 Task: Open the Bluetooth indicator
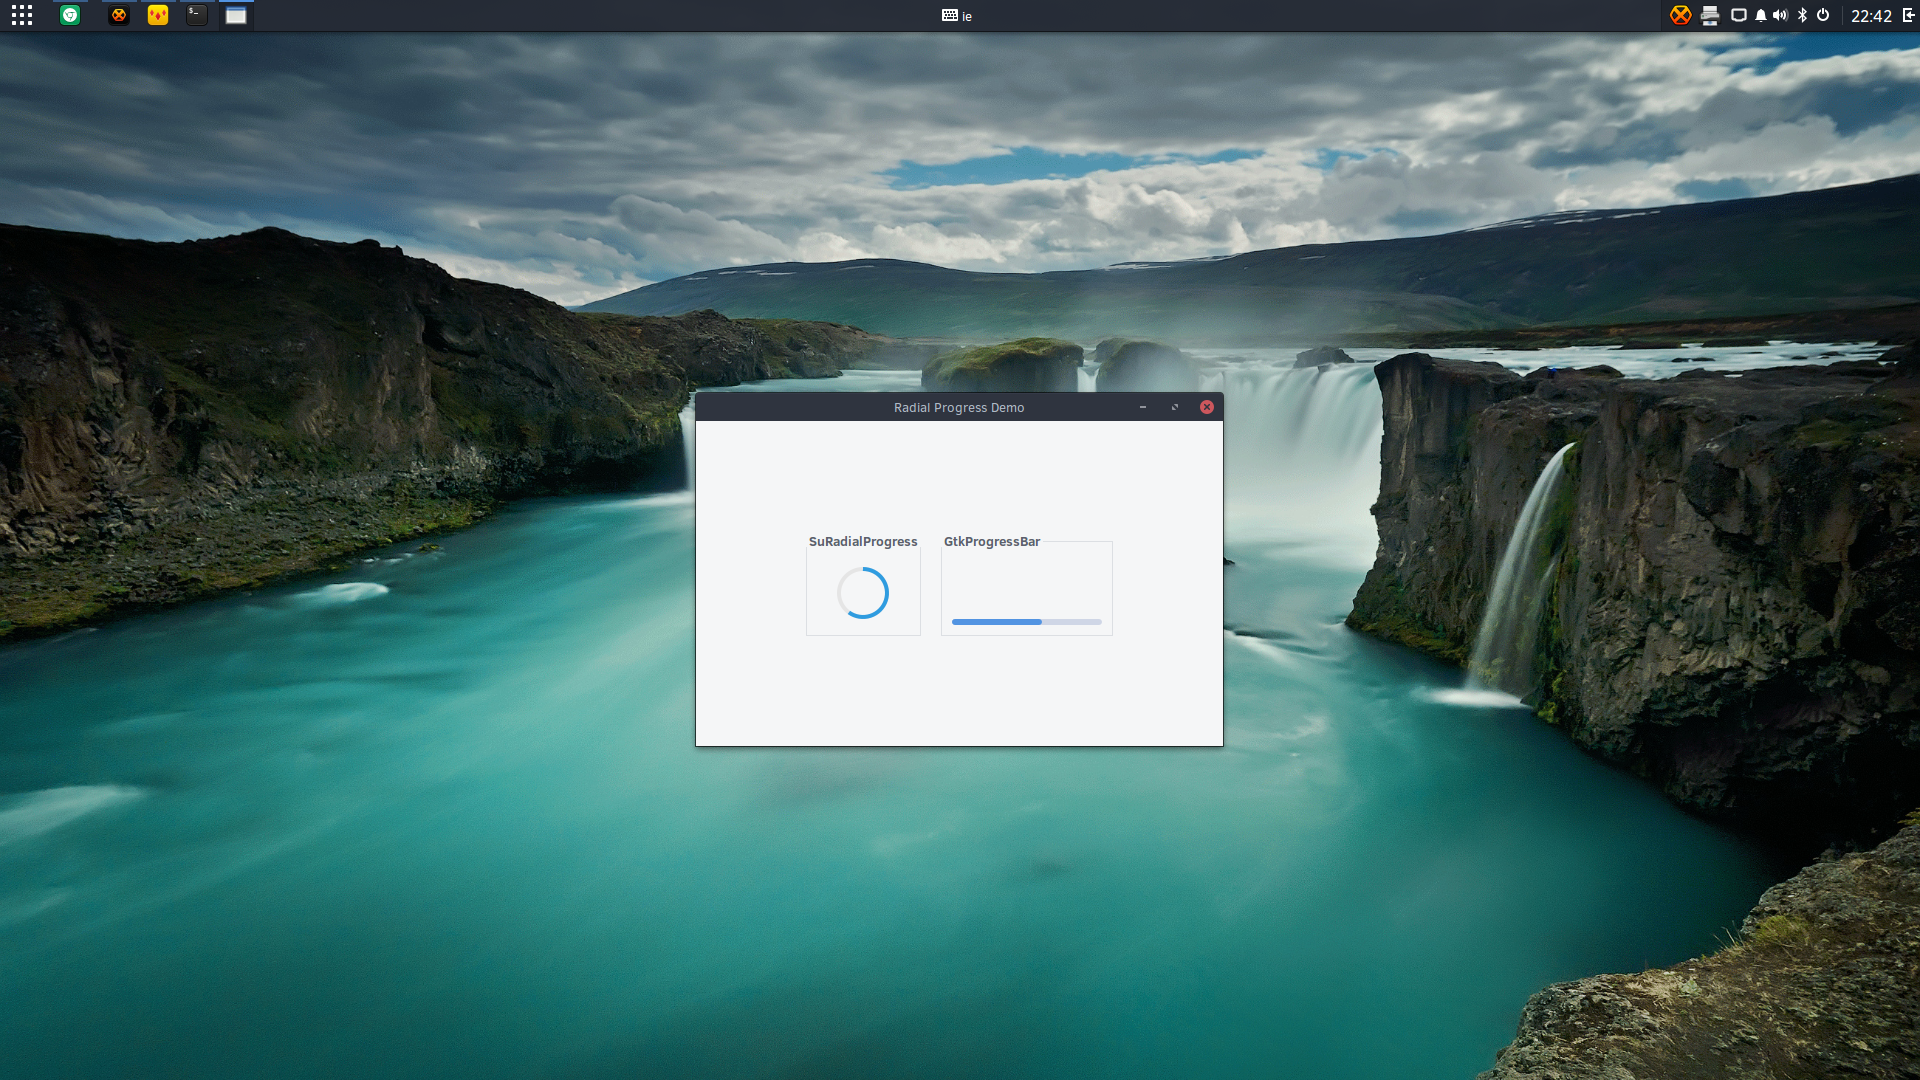click(1803, 15)
